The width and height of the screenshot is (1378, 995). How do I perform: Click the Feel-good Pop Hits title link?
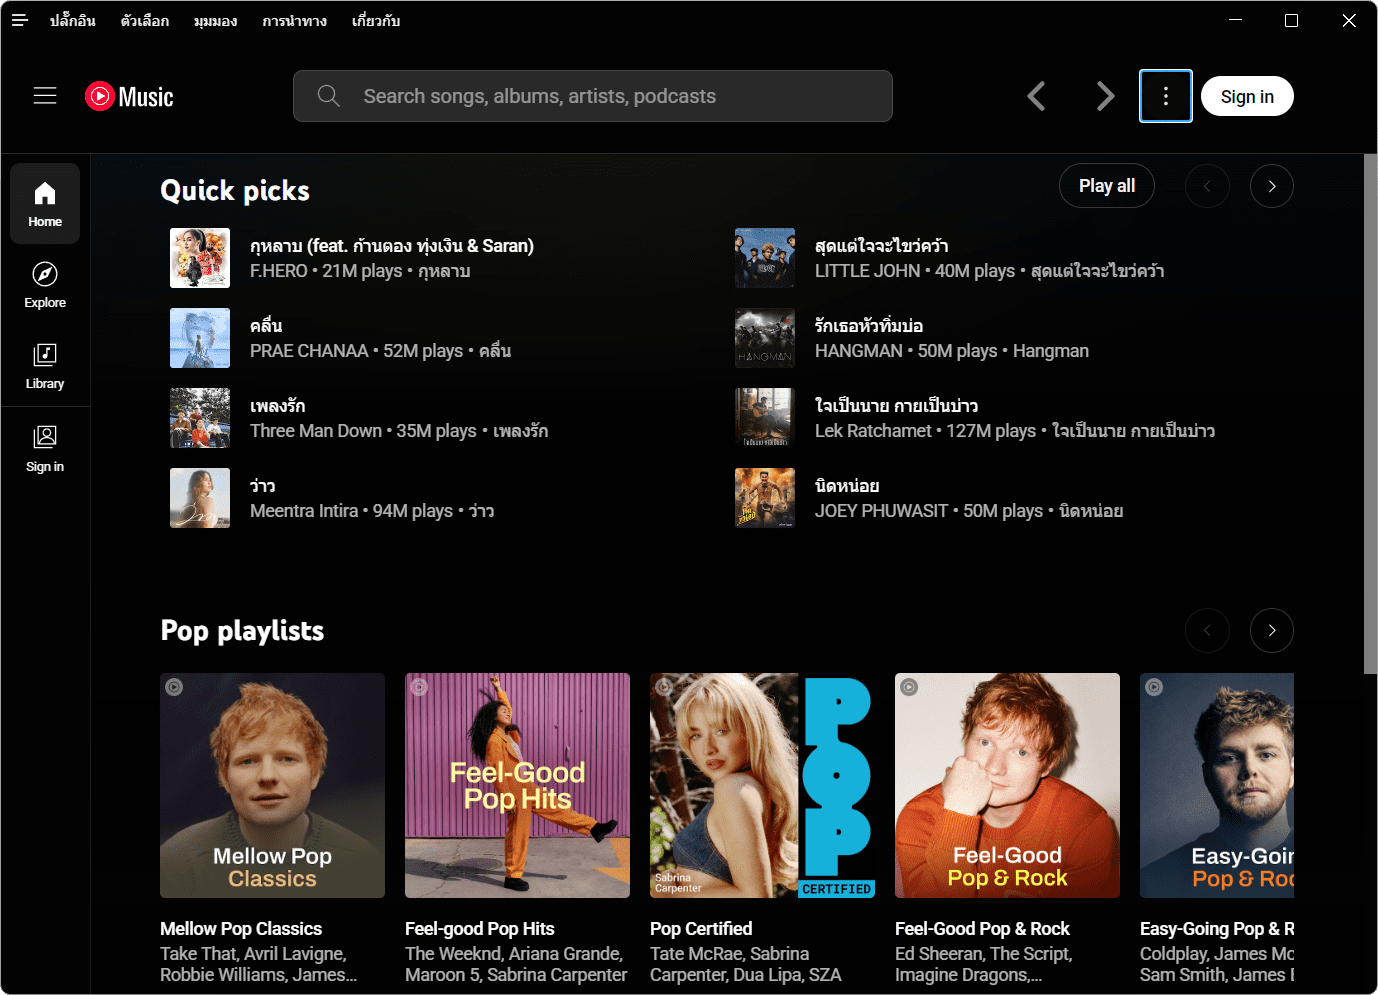click(480, 929)
